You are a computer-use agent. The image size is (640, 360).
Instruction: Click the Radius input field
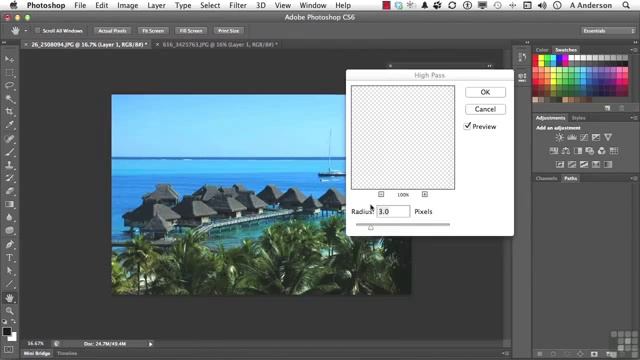point(393,211)
